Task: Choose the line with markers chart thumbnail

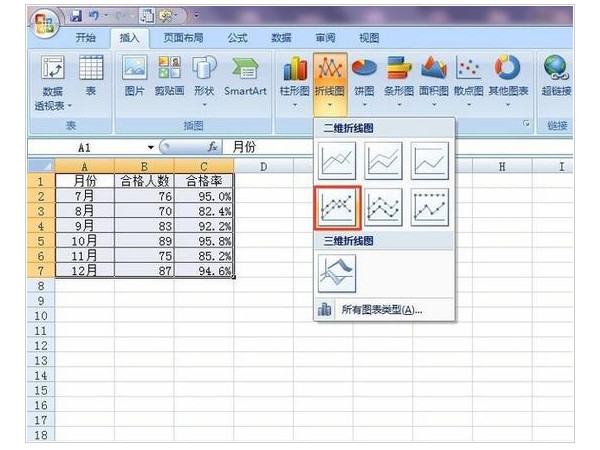Action: click(x=337, y=208)
